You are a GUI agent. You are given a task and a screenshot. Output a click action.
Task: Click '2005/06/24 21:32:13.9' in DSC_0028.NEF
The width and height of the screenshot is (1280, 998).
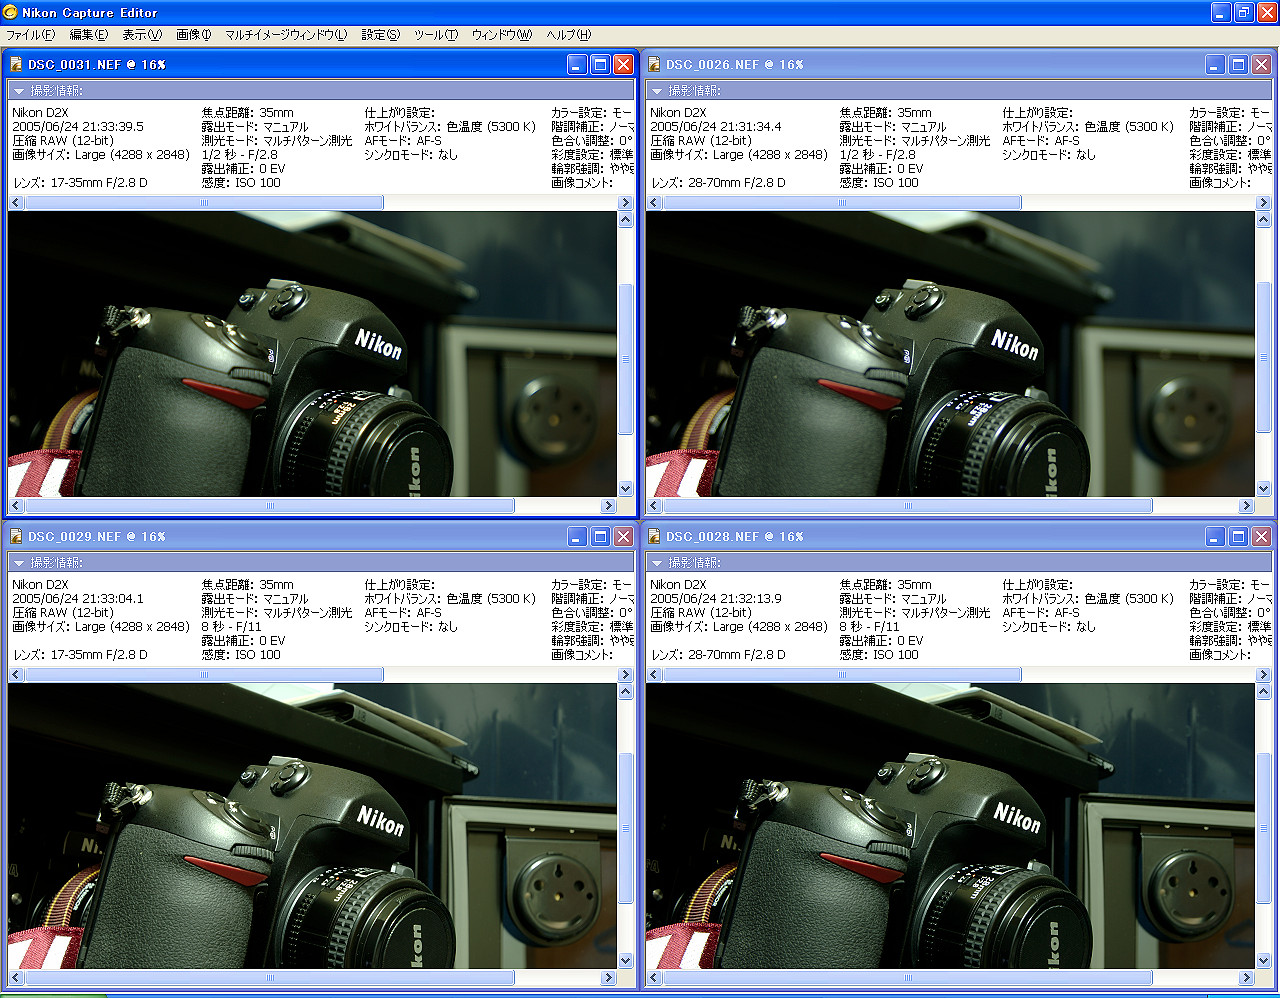click(x=716, y=599)
